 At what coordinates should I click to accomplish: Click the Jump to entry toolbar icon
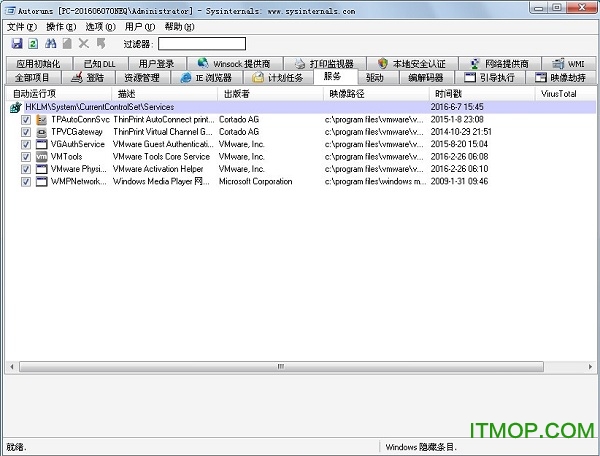[101, 44]
